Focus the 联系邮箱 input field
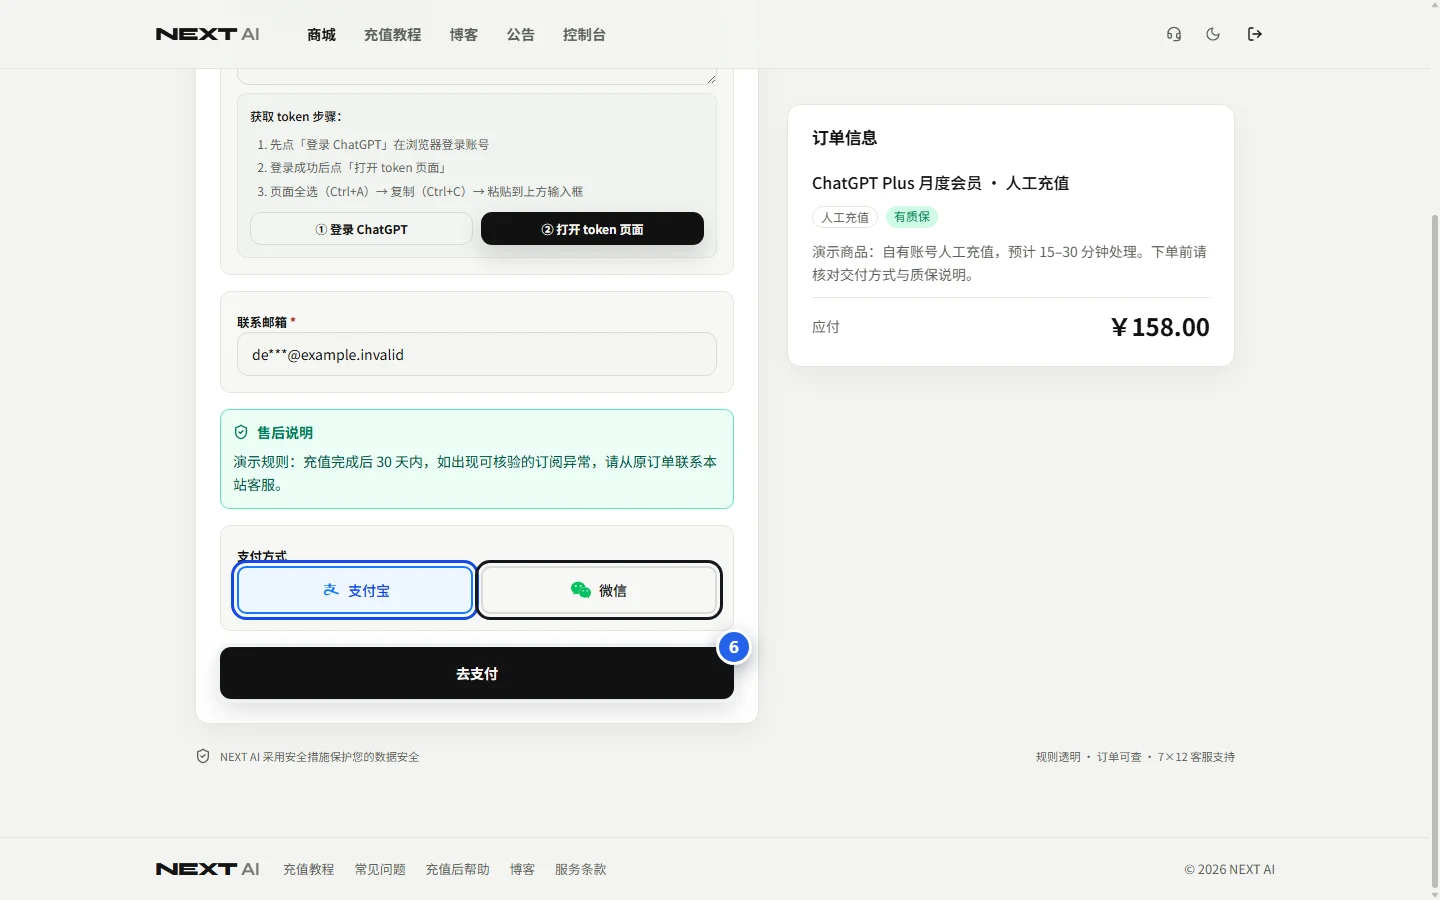This screenshot has width=1440, height=900. pos(477,354)
